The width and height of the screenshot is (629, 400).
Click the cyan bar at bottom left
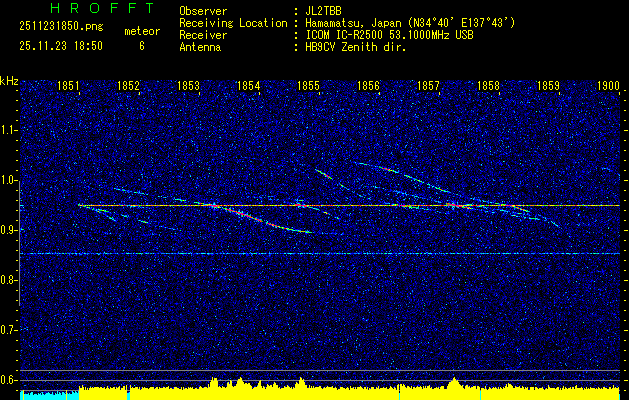[49, 395]
